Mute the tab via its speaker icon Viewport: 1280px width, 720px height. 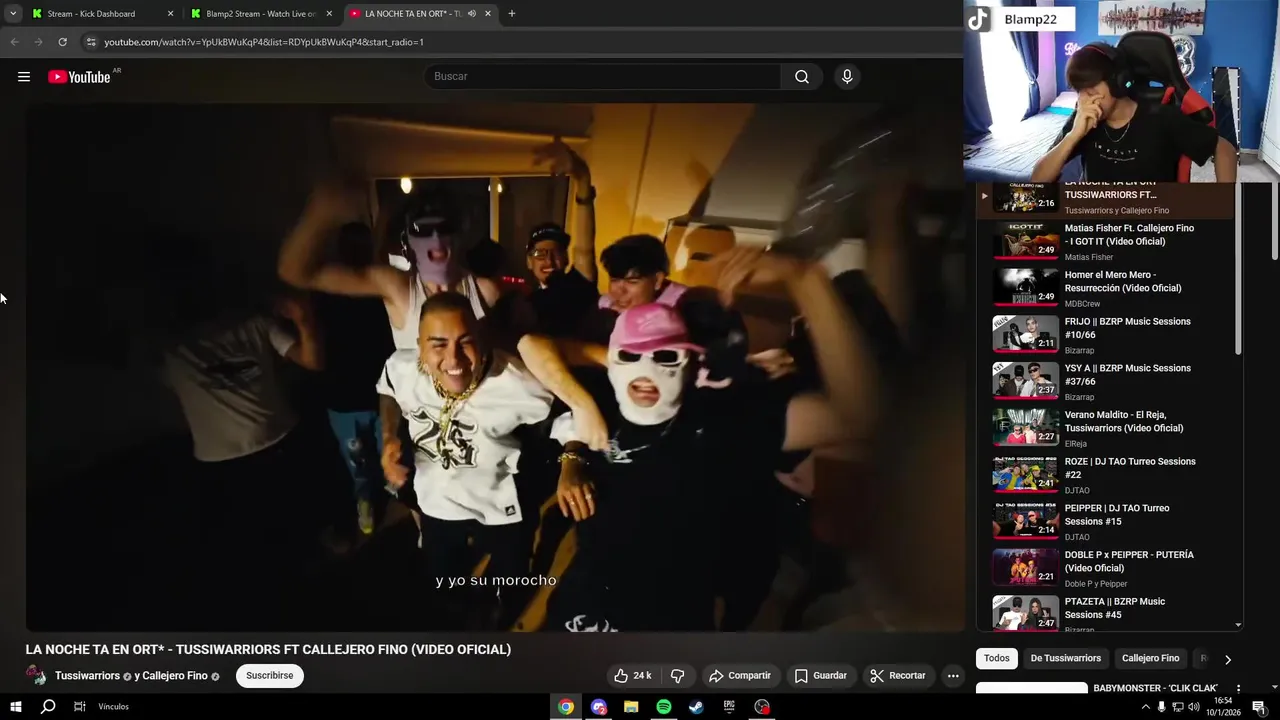(471, 14)
